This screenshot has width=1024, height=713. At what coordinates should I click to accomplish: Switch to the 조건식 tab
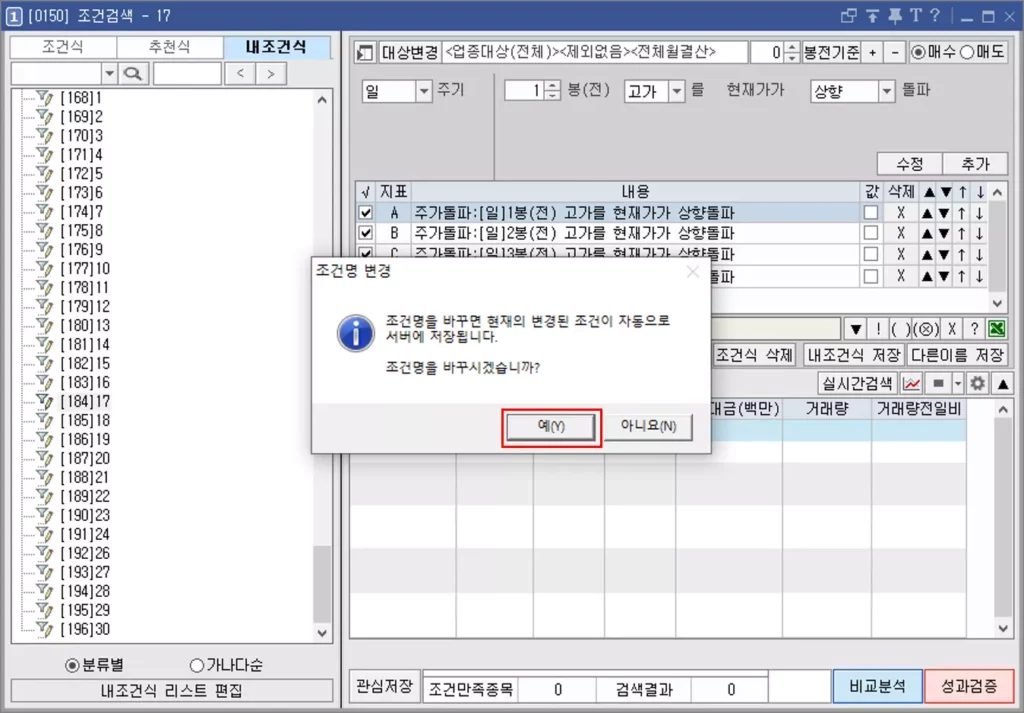click(x=63, y=47)
